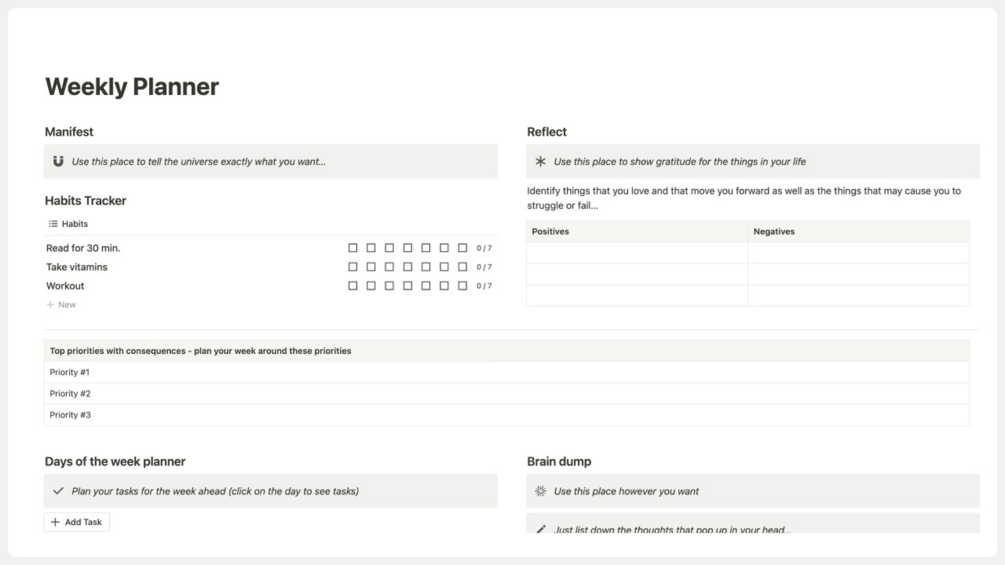
Task: Click the Priority #3 row
Action: click(x=70, y=415)
